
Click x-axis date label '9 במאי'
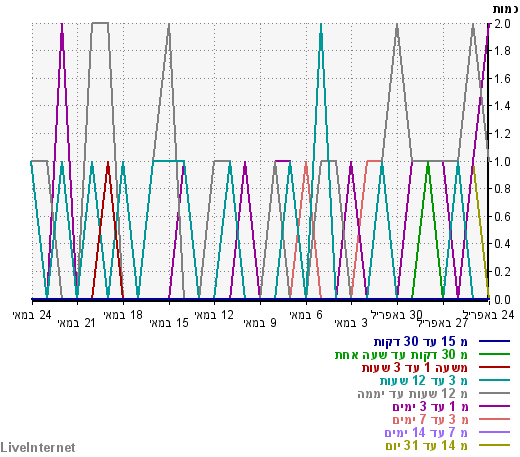pyautogui.click(x=260, y=323)
